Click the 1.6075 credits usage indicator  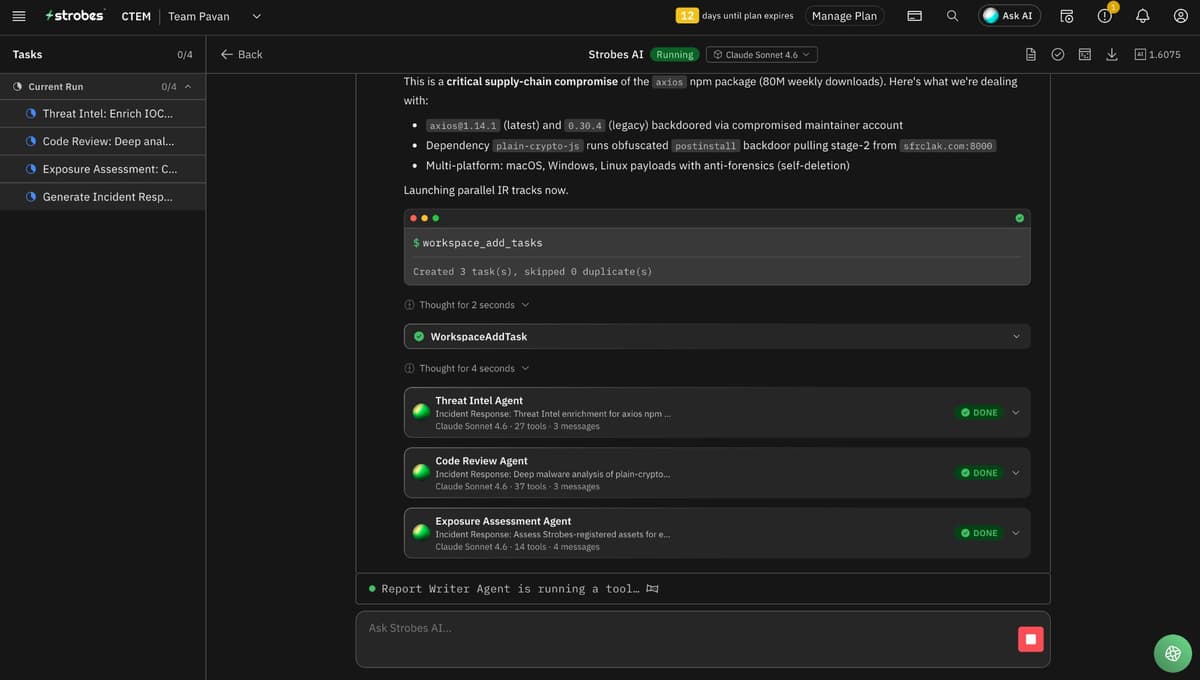click(1157, 54)
